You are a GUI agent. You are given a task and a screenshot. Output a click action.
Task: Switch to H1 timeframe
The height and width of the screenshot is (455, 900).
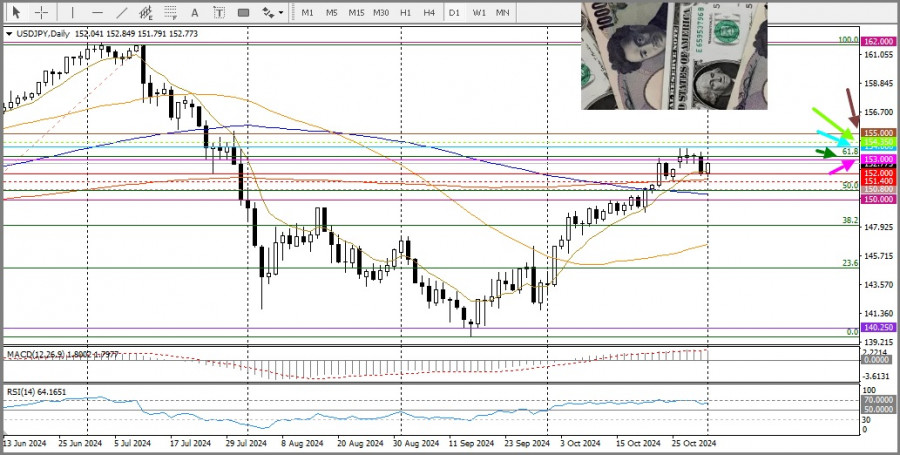pyautogui.click(x=406, y=12)
